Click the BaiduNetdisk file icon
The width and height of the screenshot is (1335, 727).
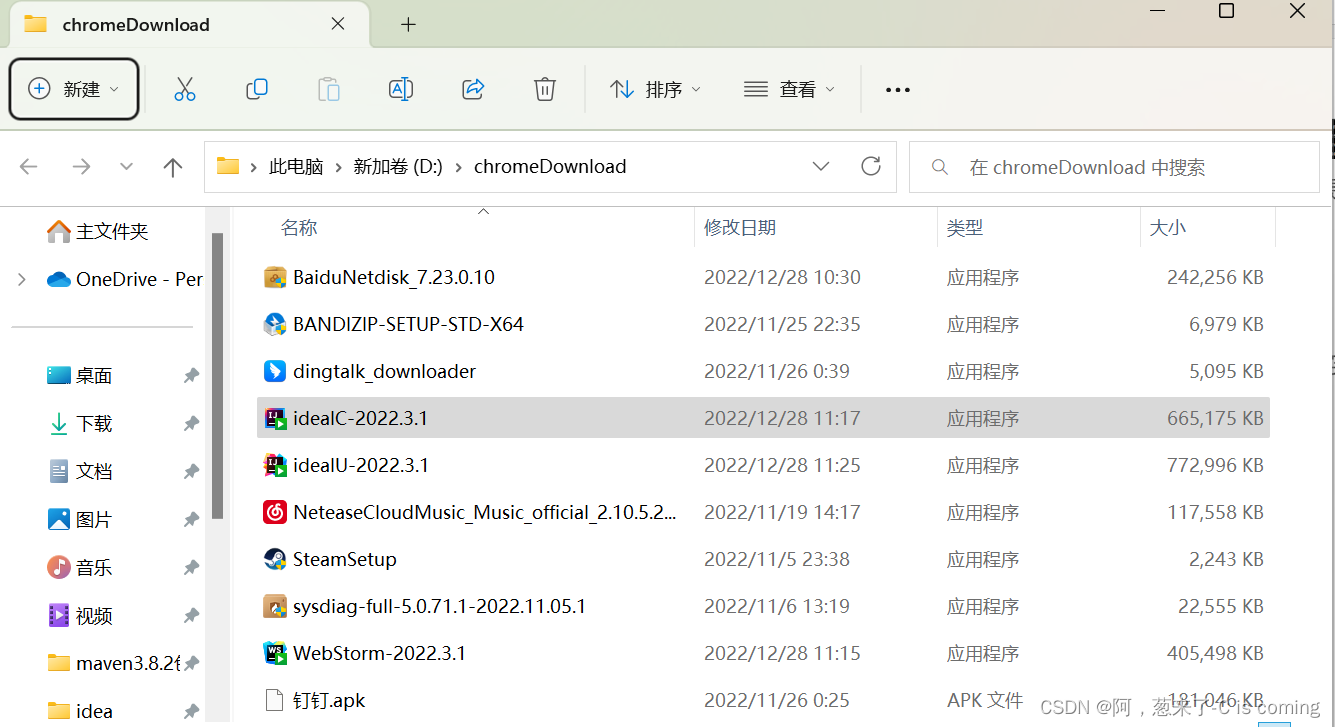275,277
